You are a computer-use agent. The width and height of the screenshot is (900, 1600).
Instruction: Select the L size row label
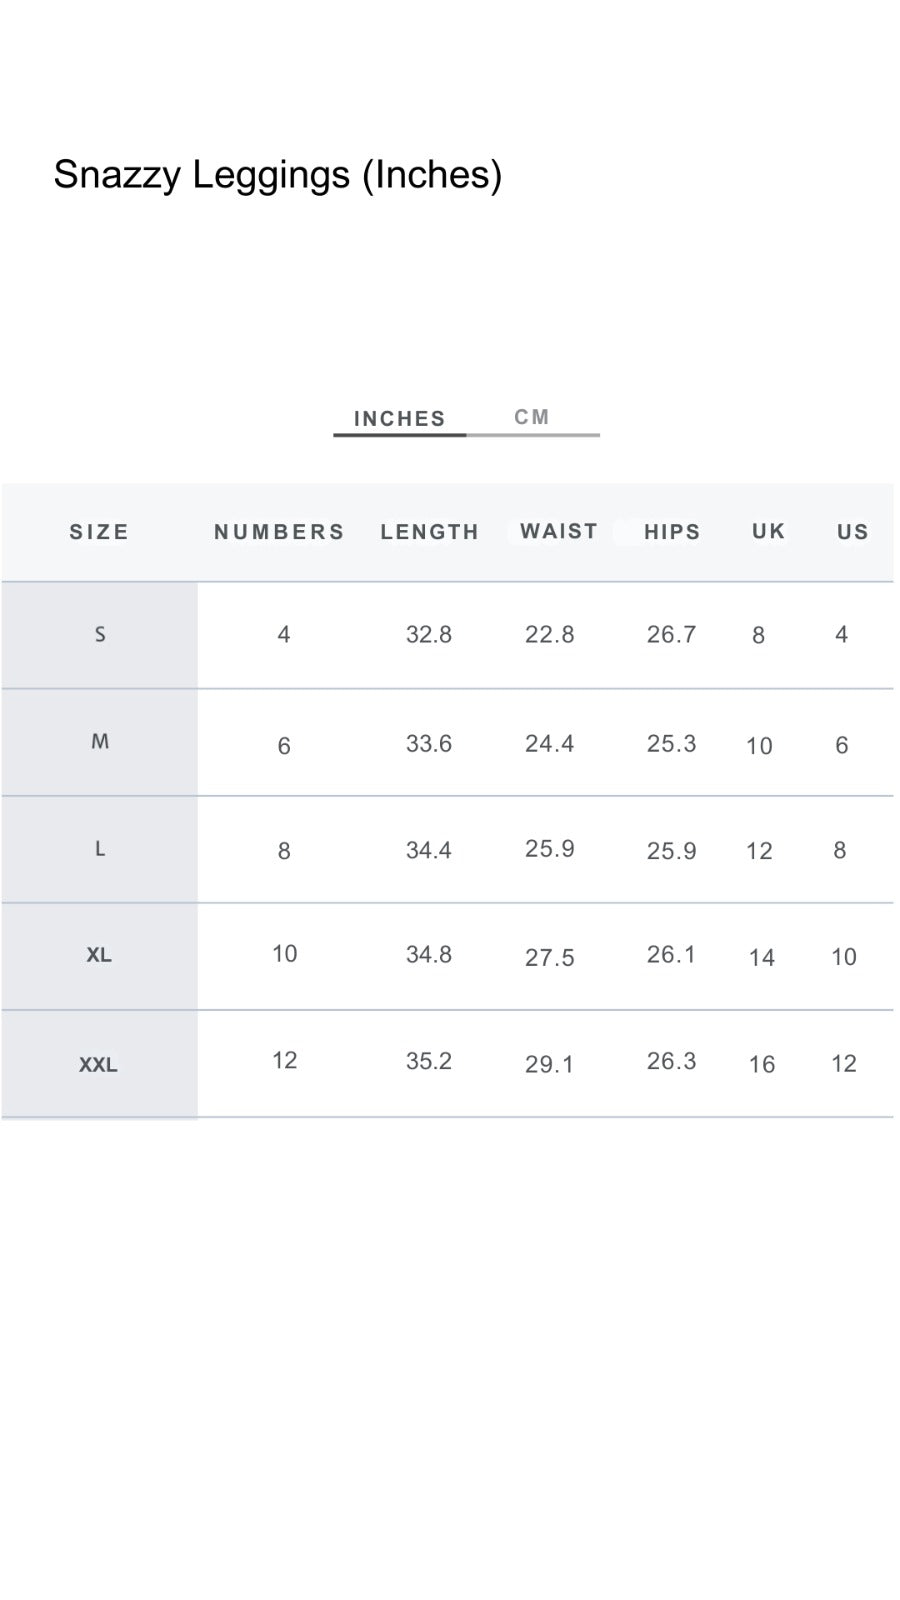coord(100,849)
